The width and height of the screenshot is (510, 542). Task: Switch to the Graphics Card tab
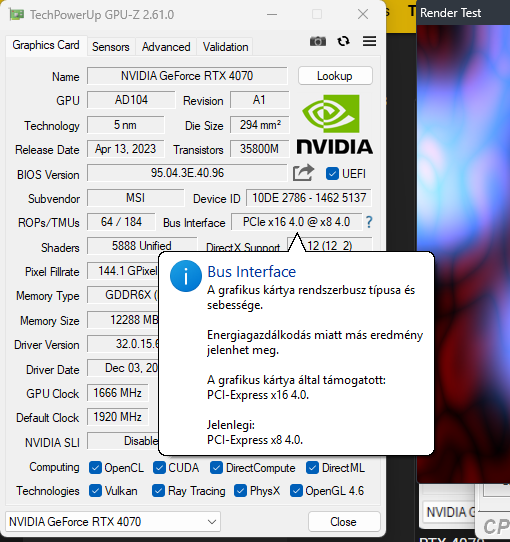pos(46,45)
